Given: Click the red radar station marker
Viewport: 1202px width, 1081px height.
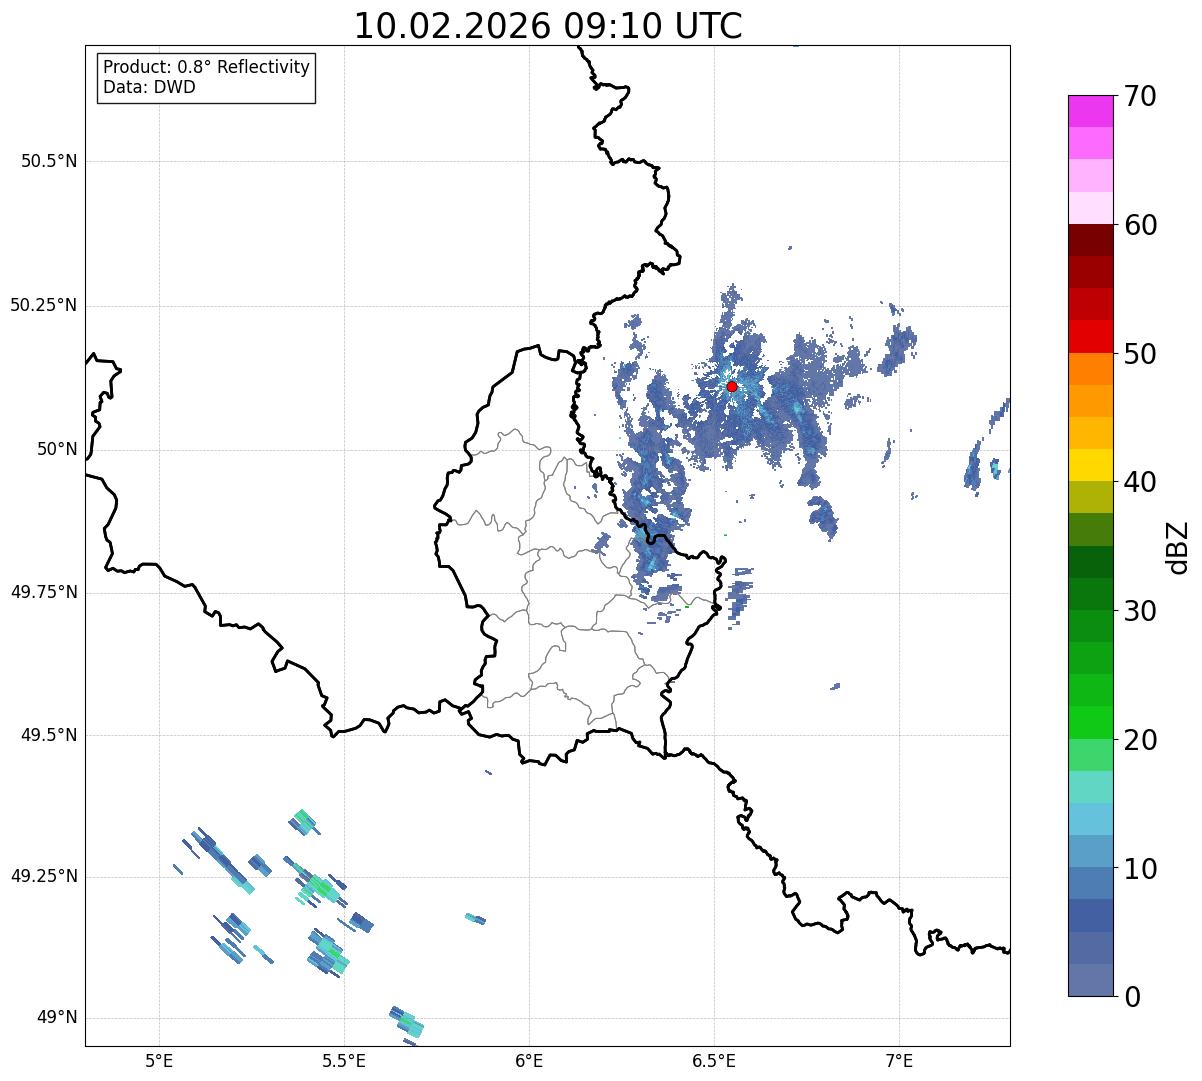Looking at the screenshot, I should click(732, 386).
